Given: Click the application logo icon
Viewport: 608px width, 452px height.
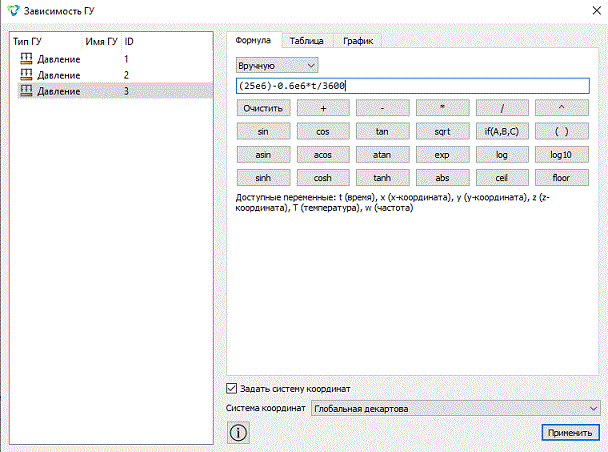Looking at the screenshot, I should (x=13, y=10).
